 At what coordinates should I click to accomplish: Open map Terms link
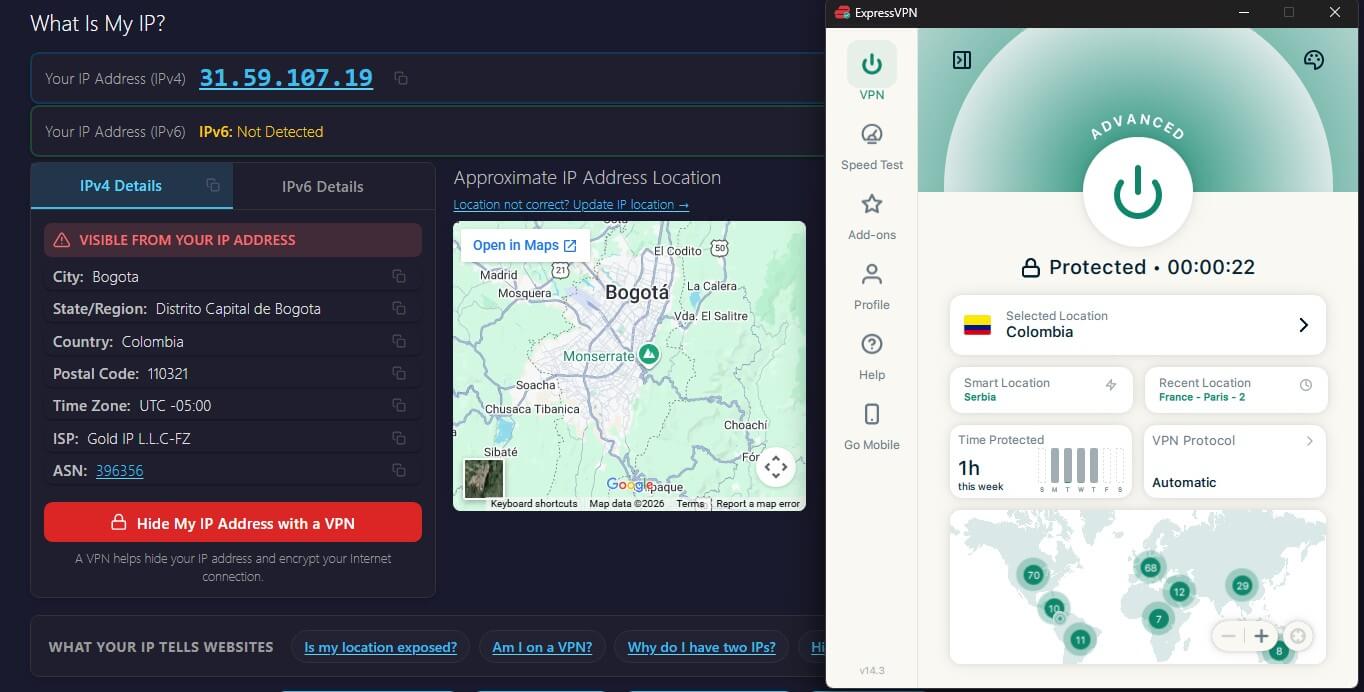[x=690, y=504]
